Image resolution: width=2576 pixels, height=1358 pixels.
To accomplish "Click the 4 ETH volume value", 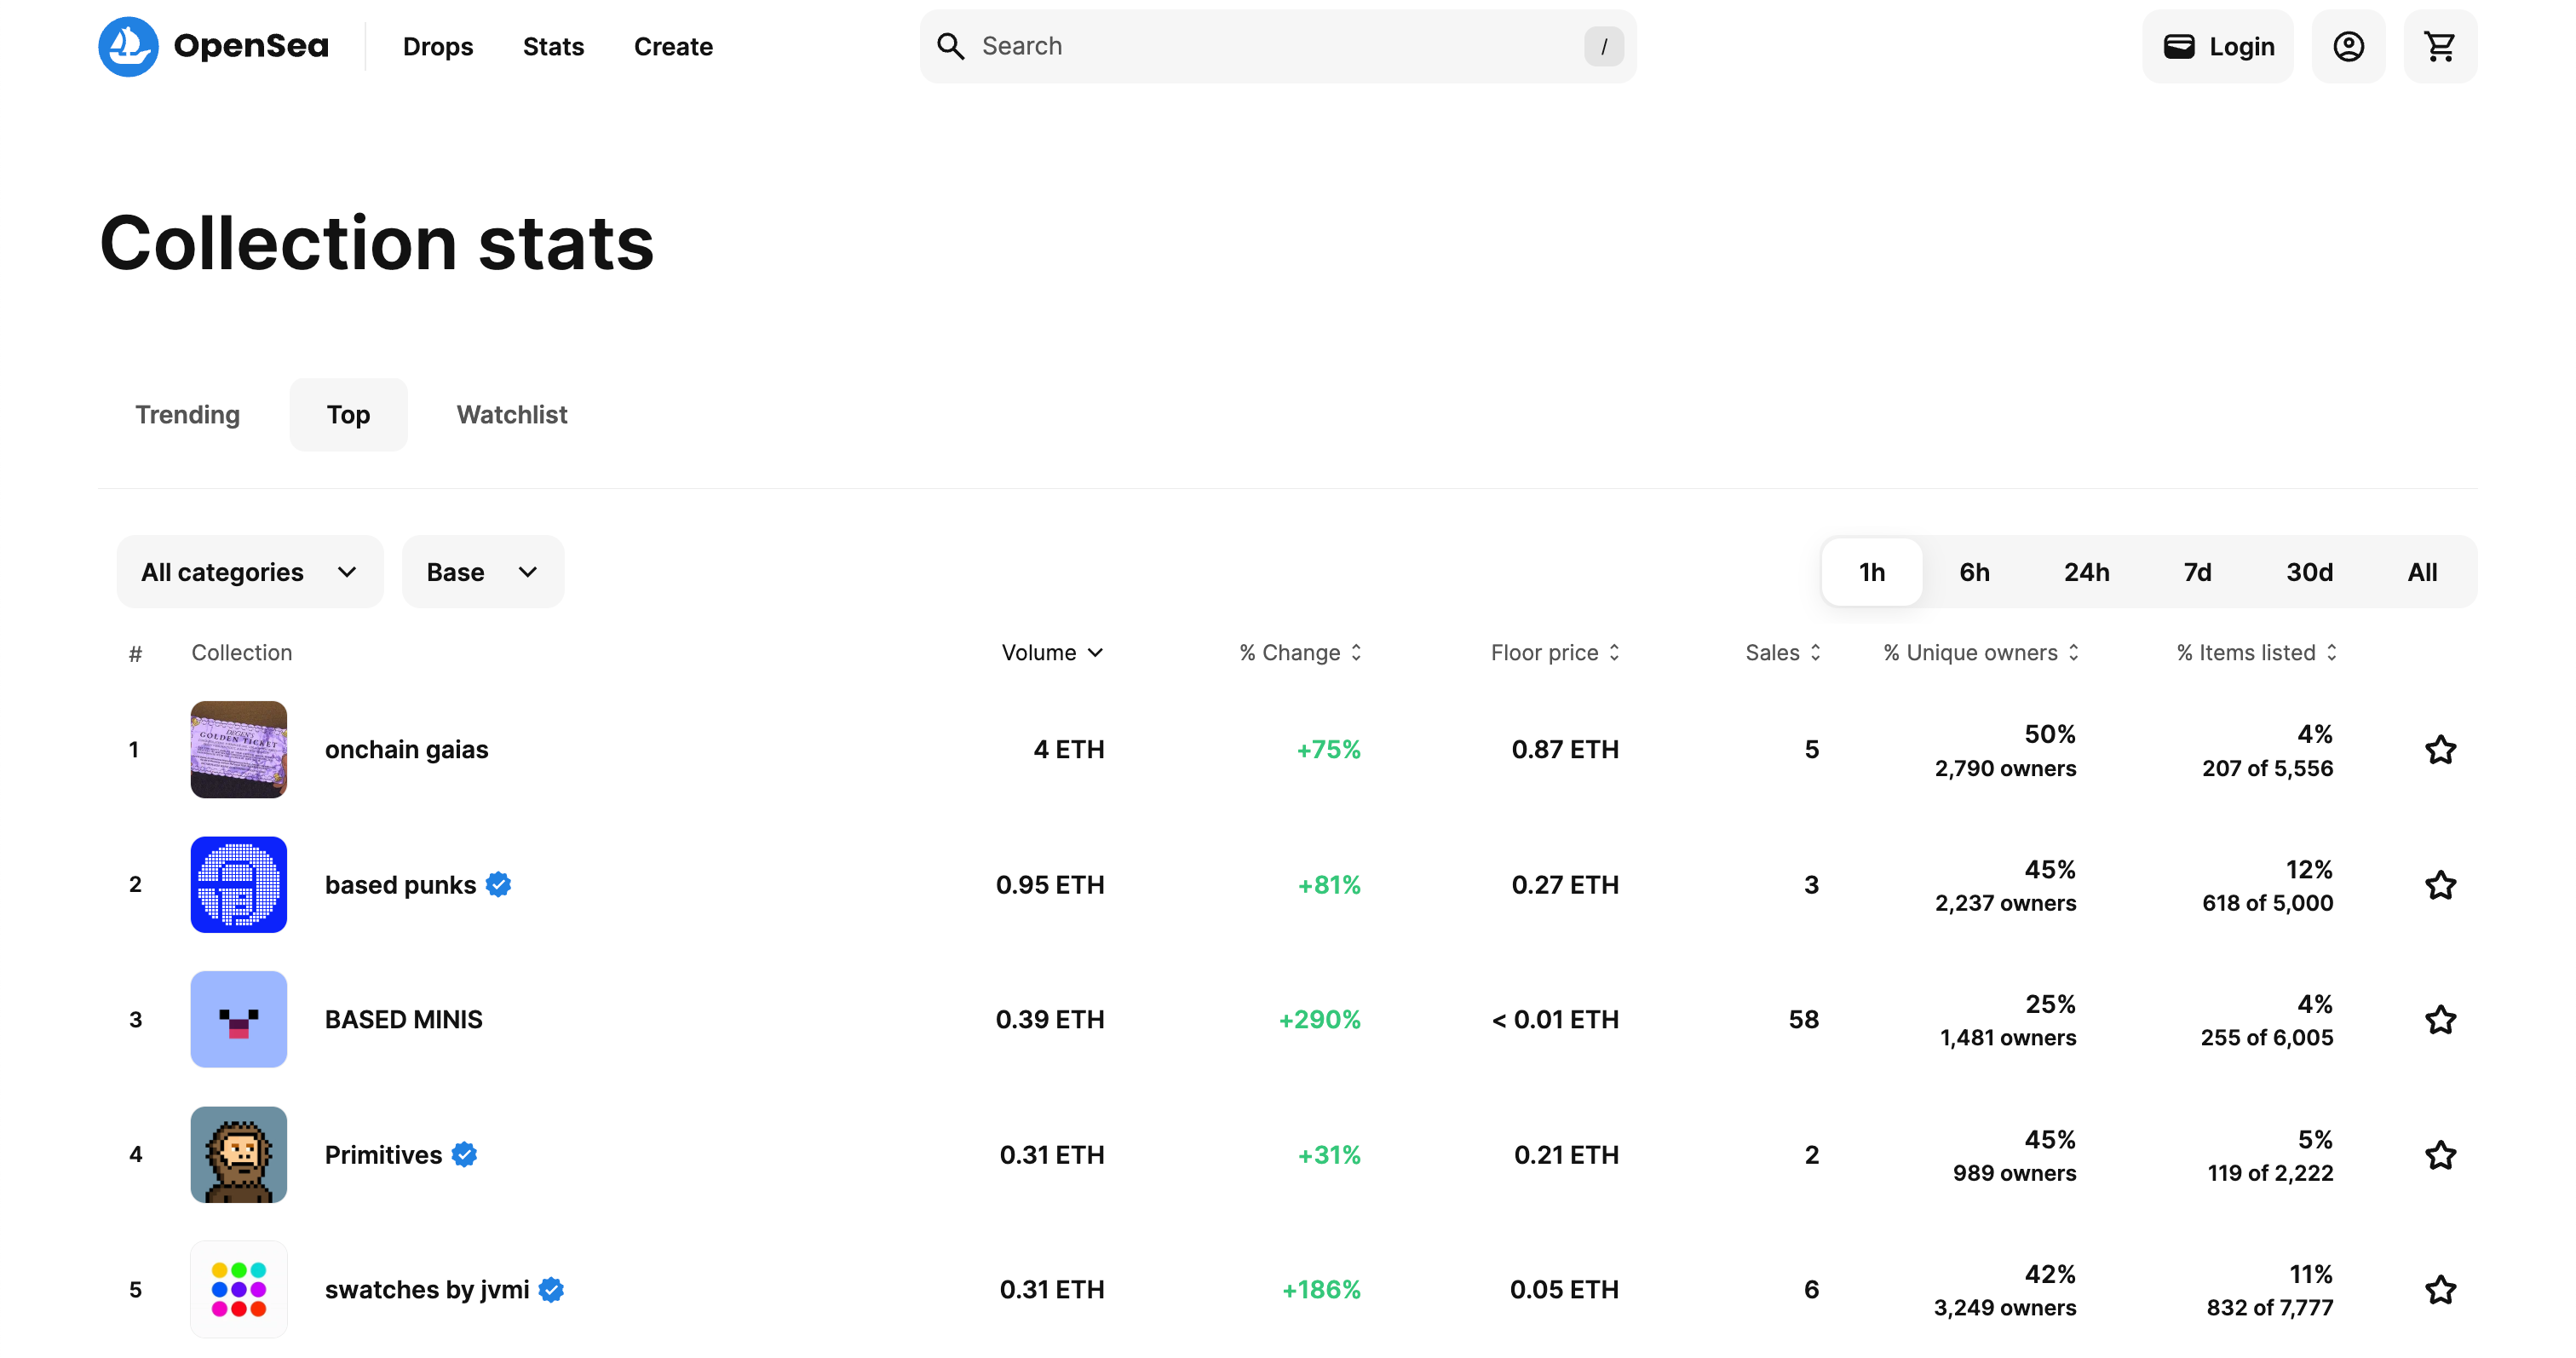I will tap(1069, 750).
